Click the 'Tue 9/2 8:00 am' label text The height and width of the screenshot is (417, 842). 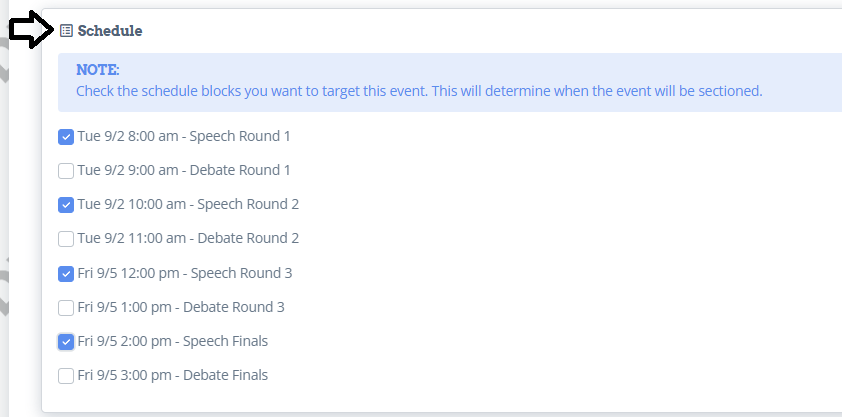pyautogui.click(x=128, y=136)
